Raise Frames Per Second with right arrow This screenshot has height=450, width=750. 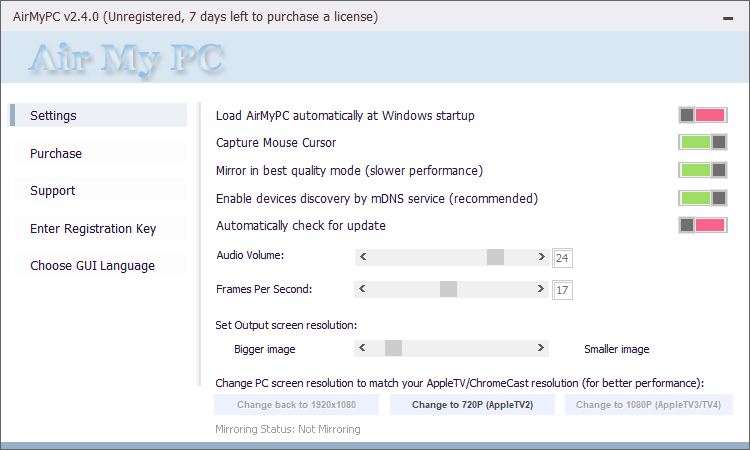click(x=540, y=289)
